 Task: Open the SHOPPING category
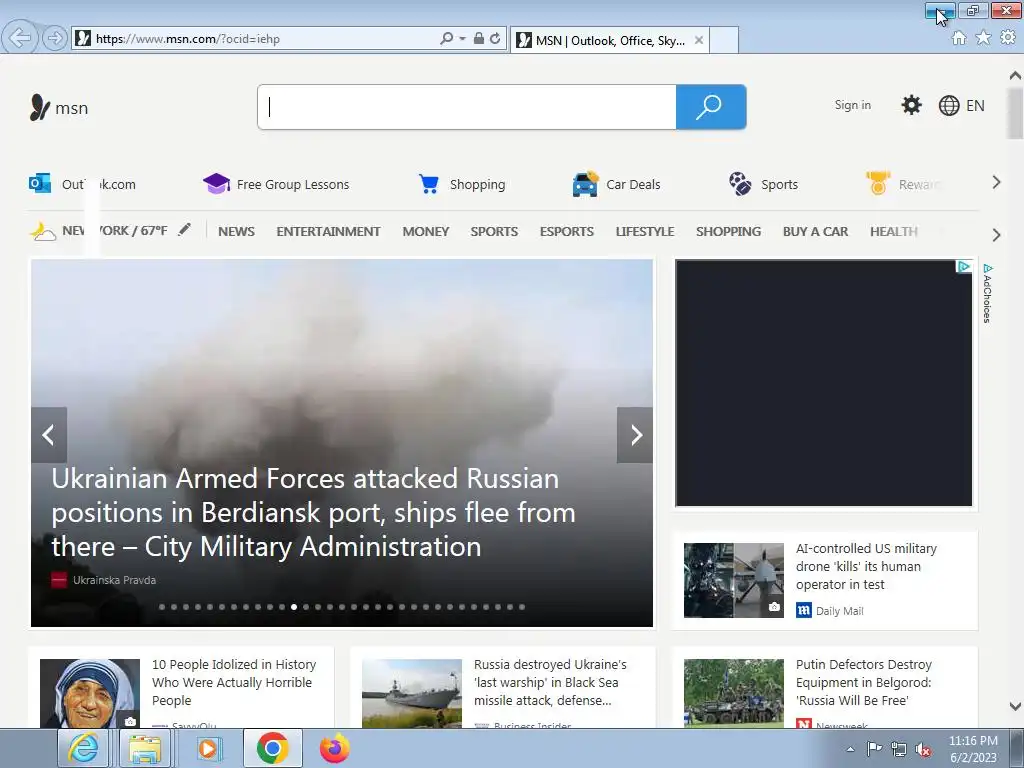point(728,231)
